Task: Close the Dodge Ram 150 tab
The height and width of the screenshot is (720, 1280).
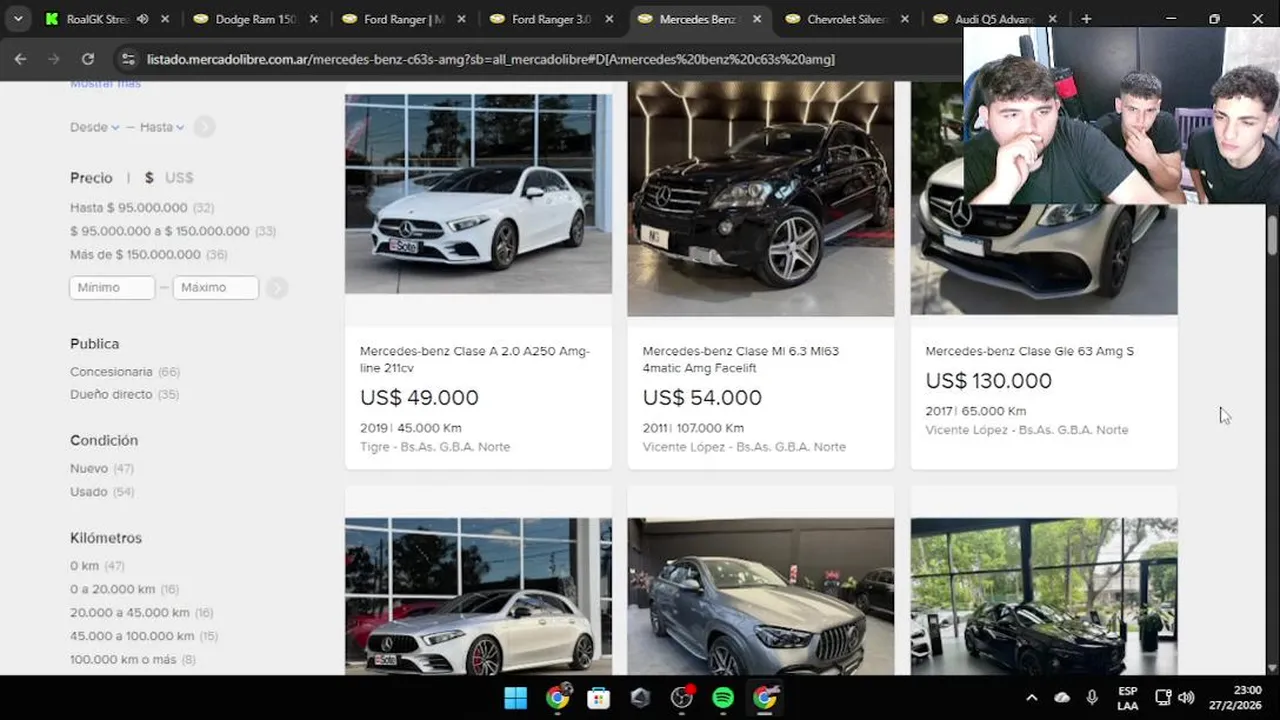Action: point(313,19)
